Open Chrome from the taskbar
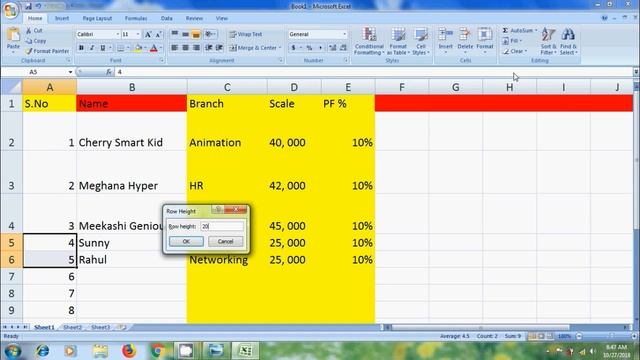 (x=158, y=351)
